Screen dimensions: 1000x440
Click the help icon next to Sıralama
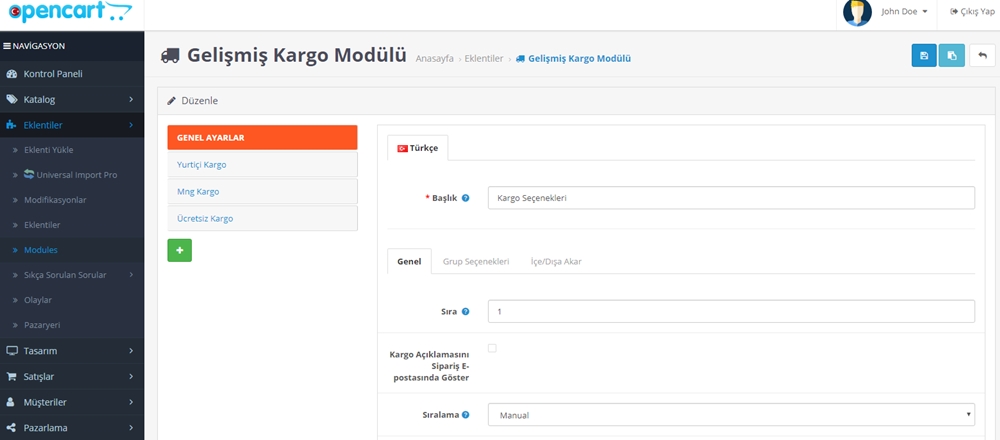tap(467, 414)
